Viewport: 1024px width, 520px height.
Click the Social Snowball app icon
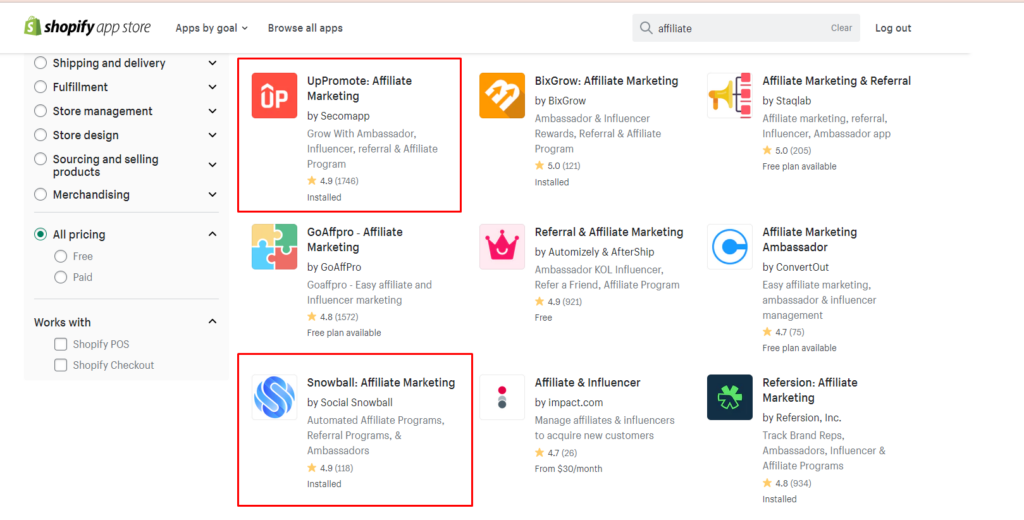tap(274, 397)
